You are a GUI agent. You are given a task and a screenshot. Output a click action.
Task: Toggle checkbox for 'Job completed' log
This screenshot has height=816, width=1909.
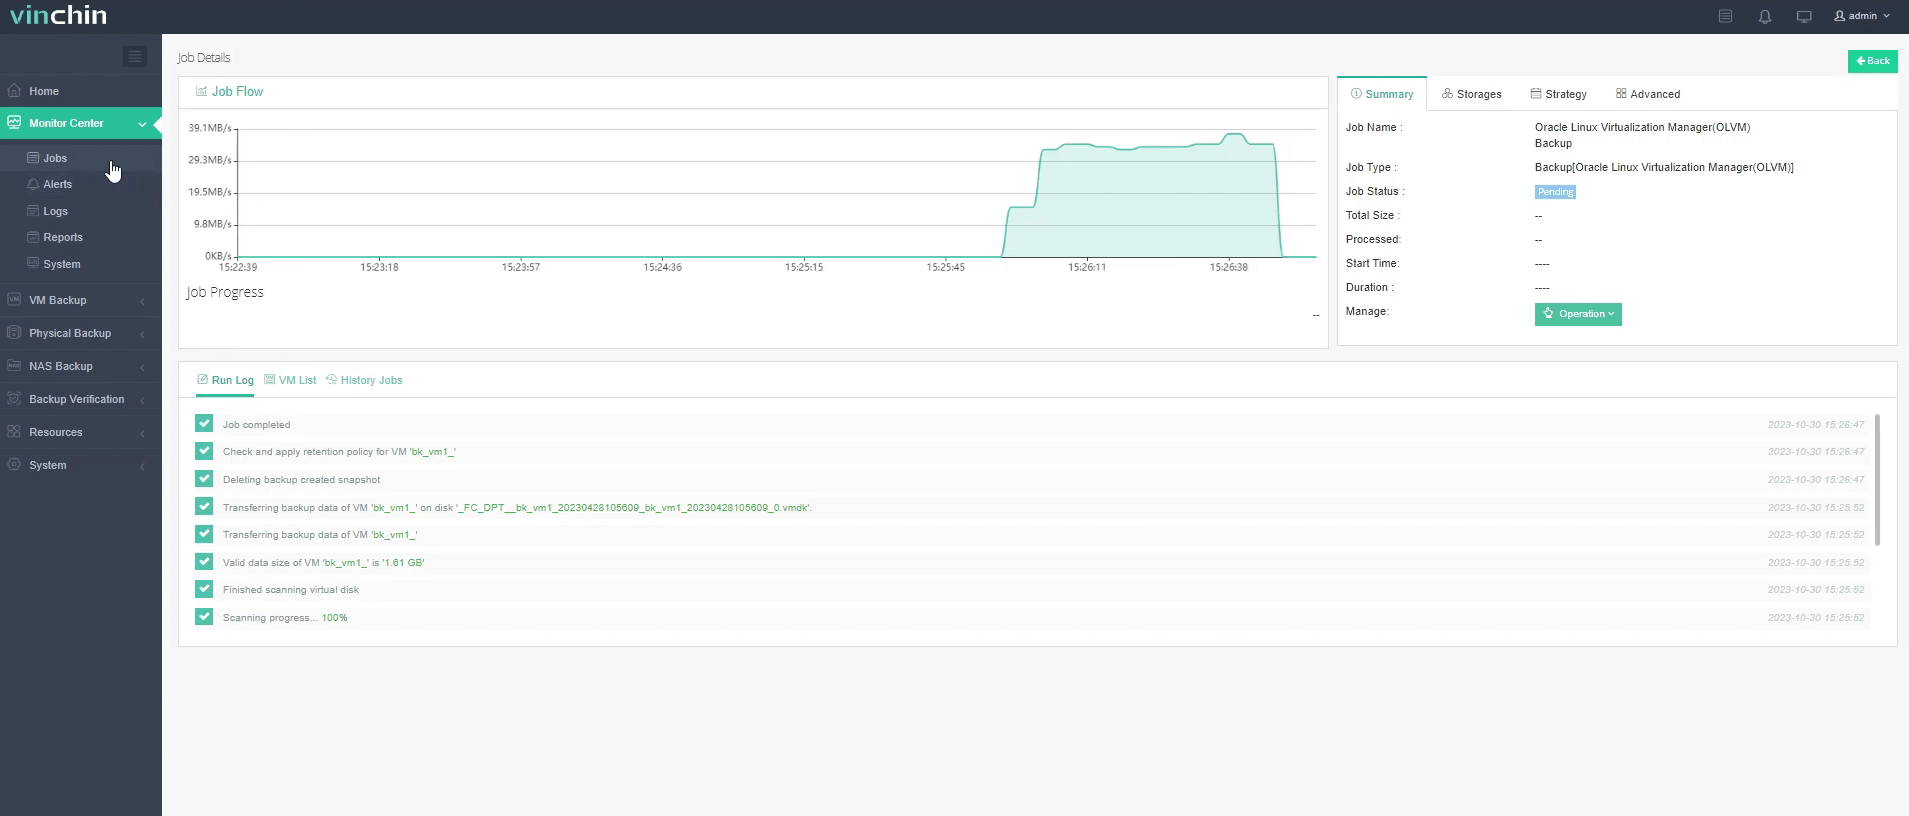point(204,424)
